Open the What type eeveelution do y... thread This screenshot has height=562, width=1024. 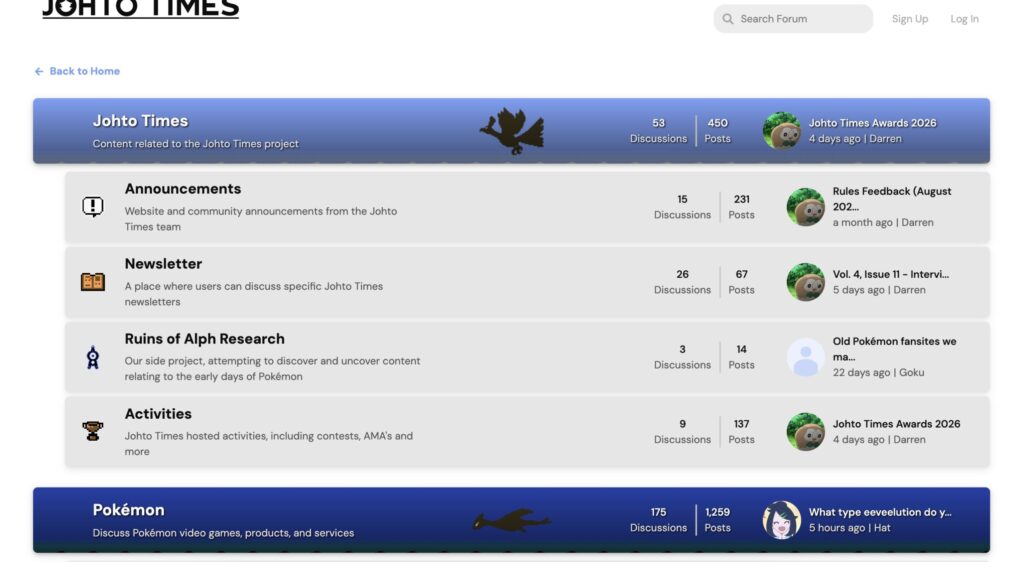click(x=880, y=512)
